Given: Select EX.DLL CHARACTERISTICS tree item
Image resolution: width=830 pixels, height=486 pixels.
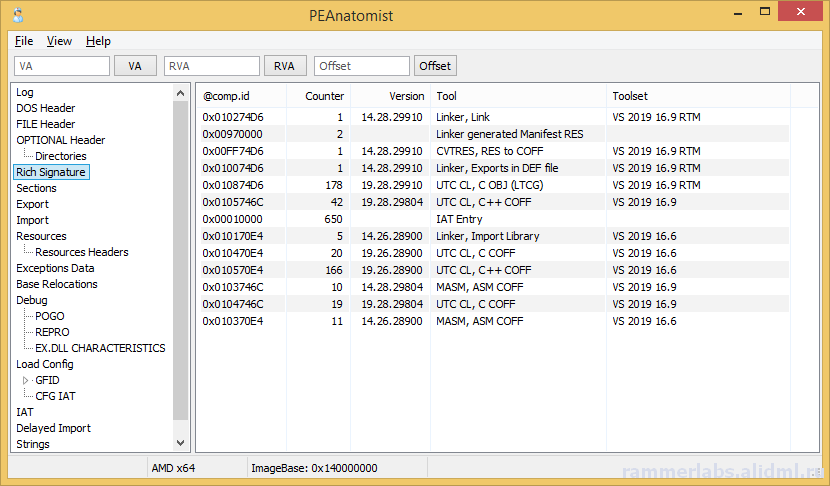Looking at the screenshot, I should (100, 348).
